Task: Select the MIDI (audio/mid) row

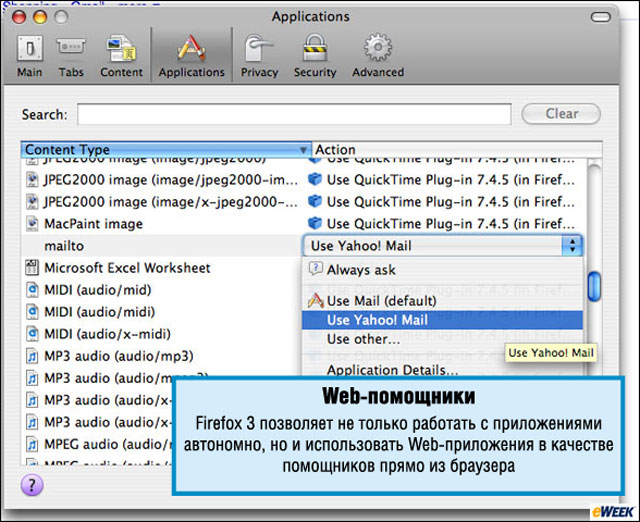Action: pyautogui.click(x=161, y=290)
